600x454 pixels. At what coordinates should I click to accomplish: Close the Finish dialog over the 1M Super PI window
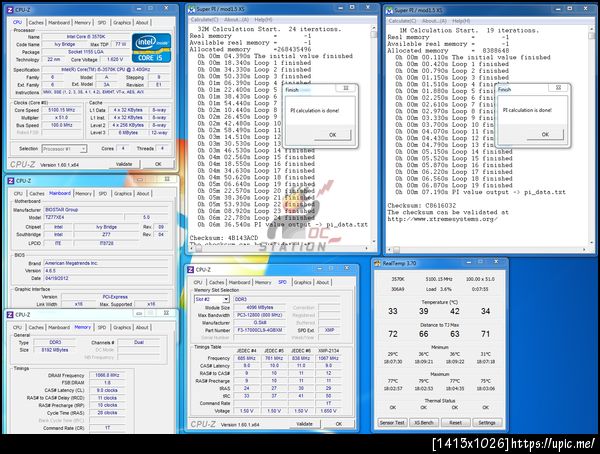[558, 88]
